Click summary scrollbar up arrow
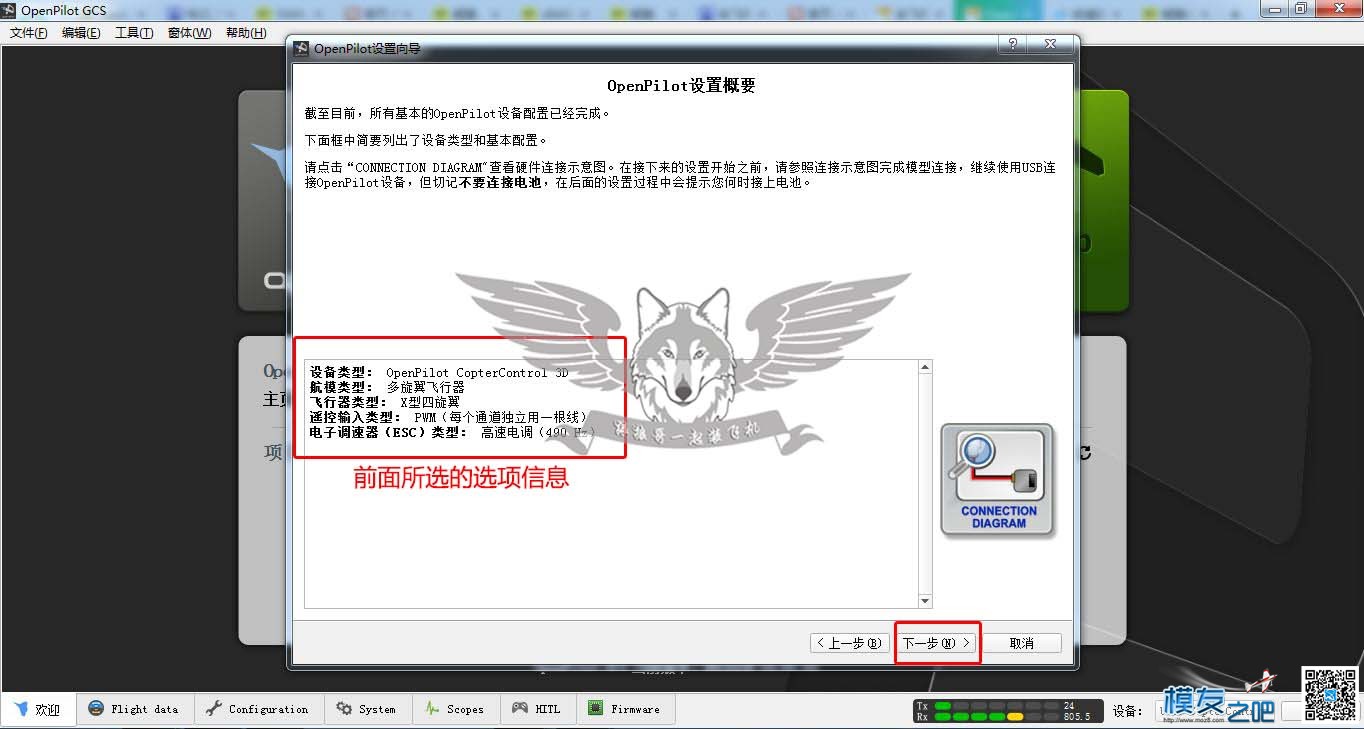The image size is (1364, 729). [x=925, y=368]
